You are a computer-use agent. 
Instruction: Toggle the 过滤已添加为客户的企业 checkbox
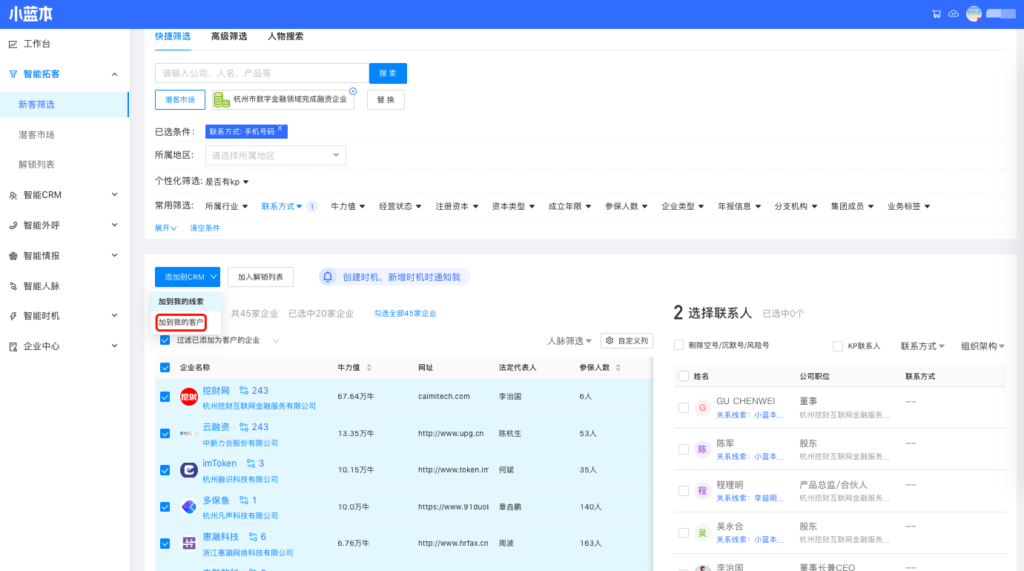165,340
